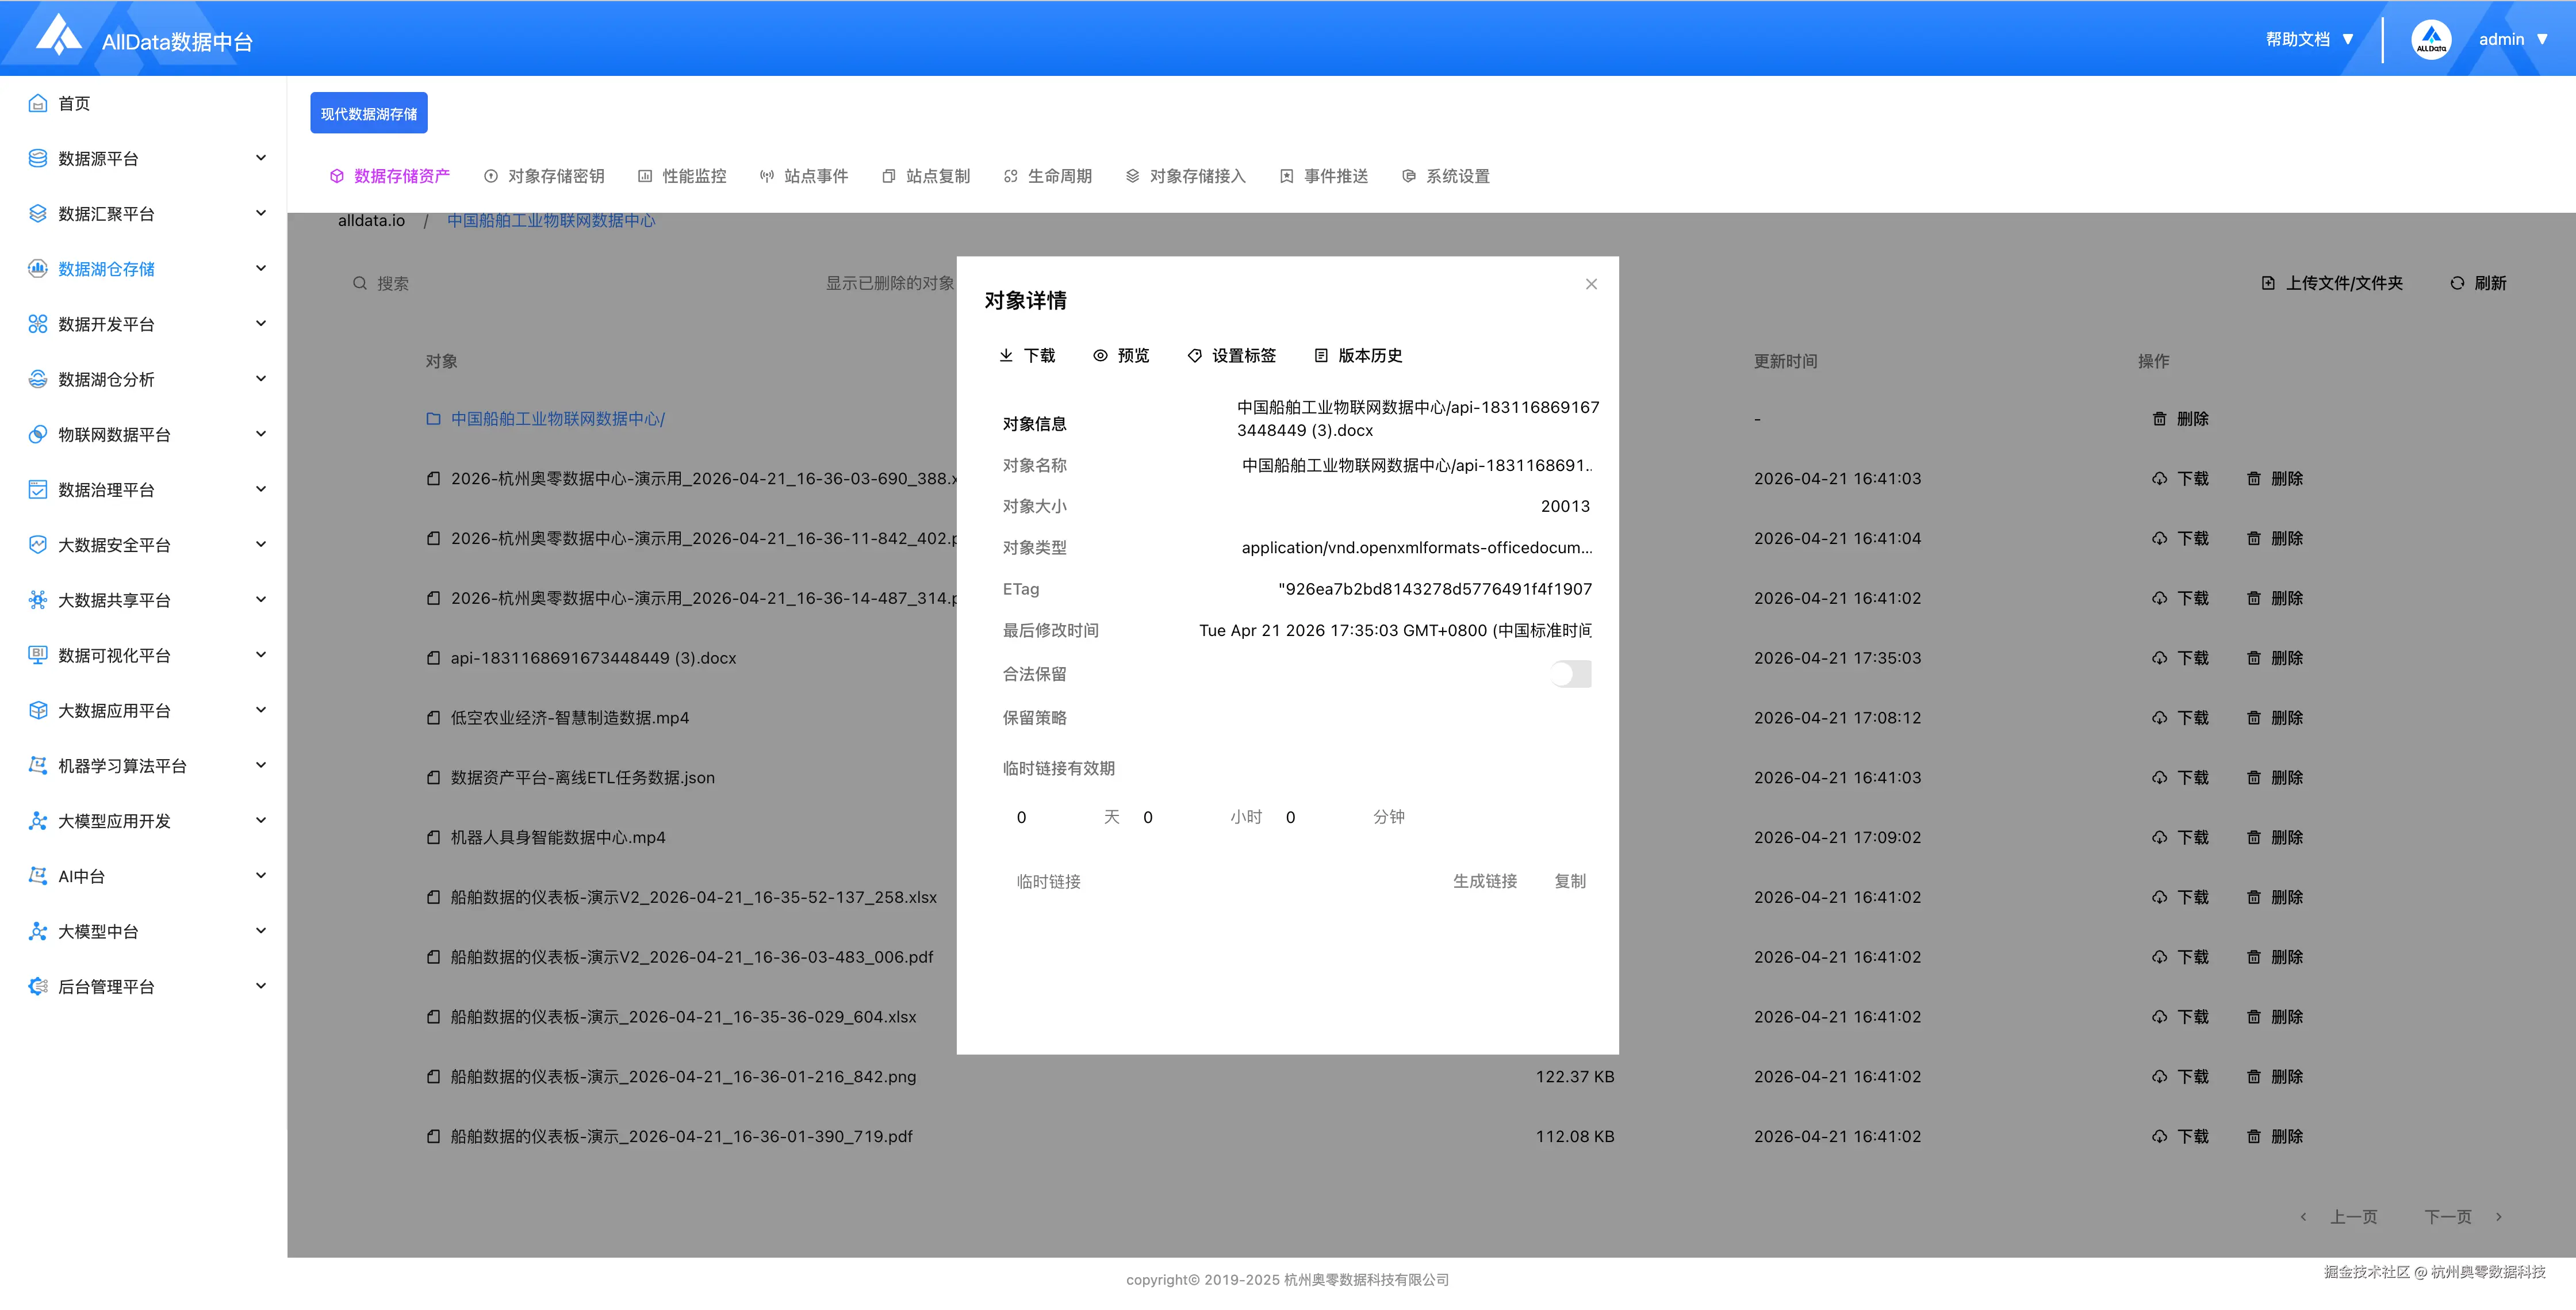The width and height of the screenshot is (2576, 1310).
Task: Click the 上传文件/文件夹 upload icon
Action: coord(2267,283)
